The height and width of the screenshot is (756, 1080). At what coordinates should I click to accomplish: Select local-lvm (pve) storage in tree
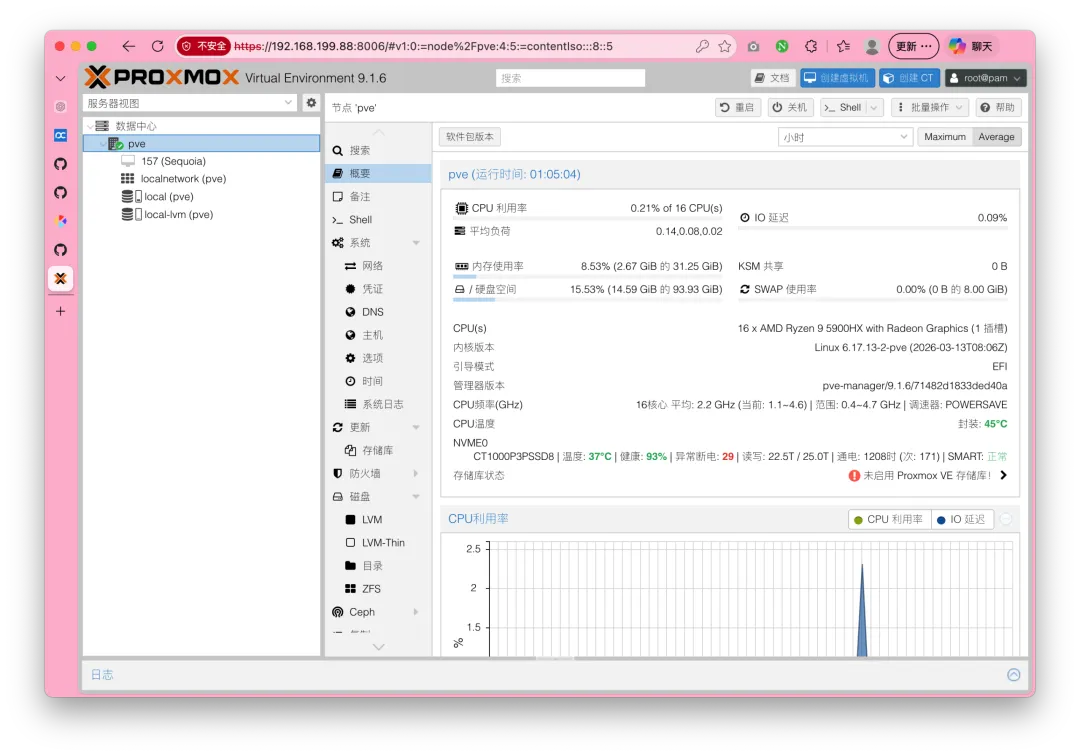click(x=178, y=214)
